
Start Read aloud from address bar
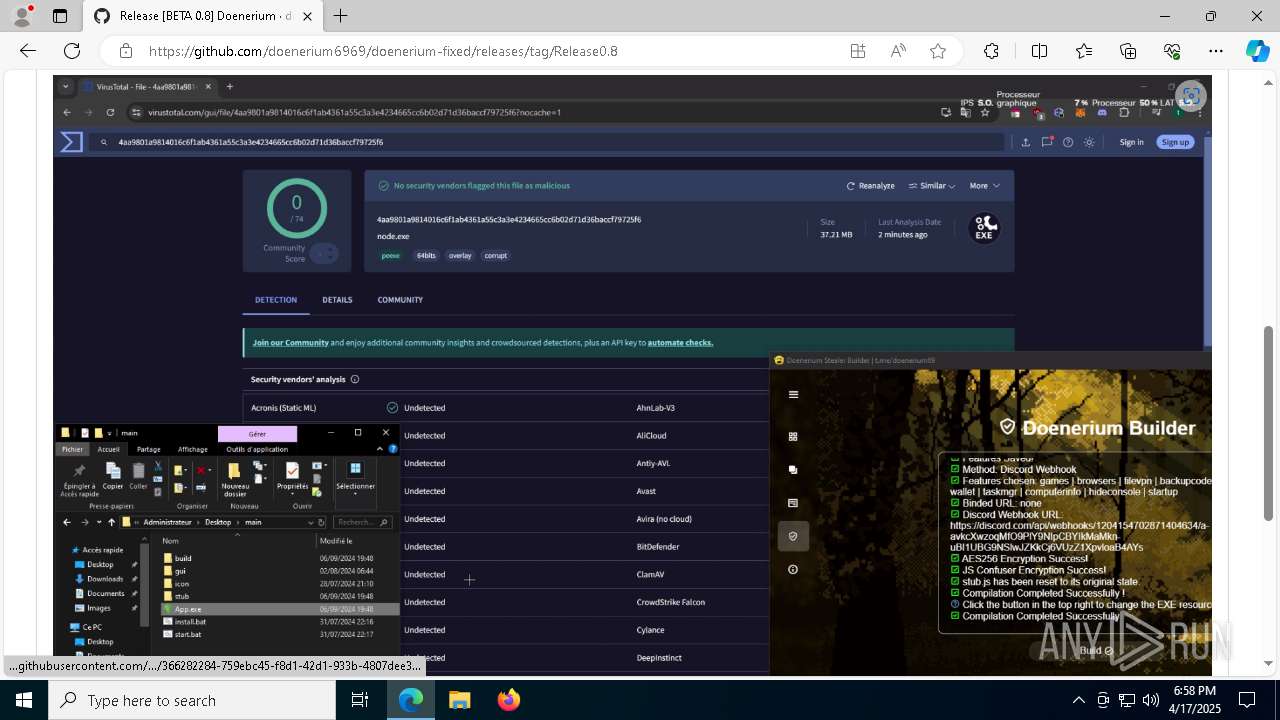pyautogui.click(x=898, y=51)
